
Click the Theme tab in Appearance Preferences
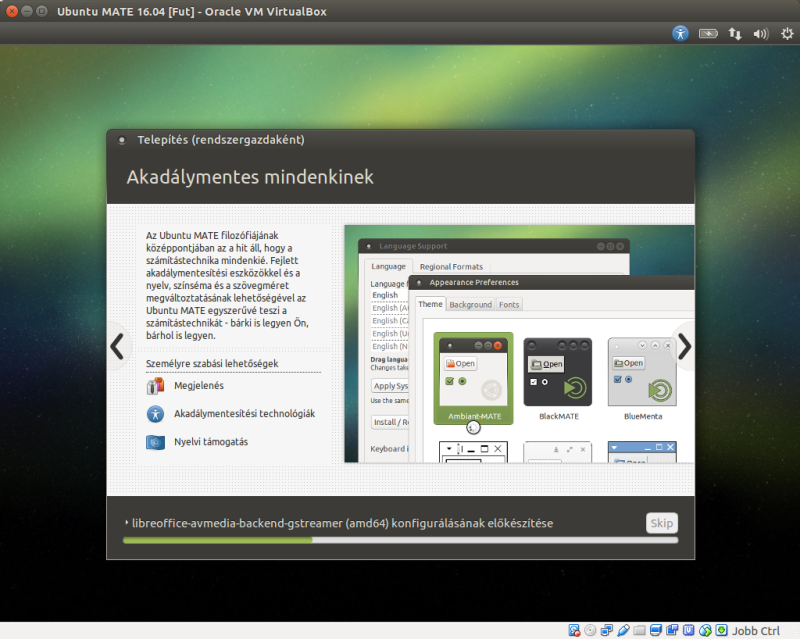(430, 304)
